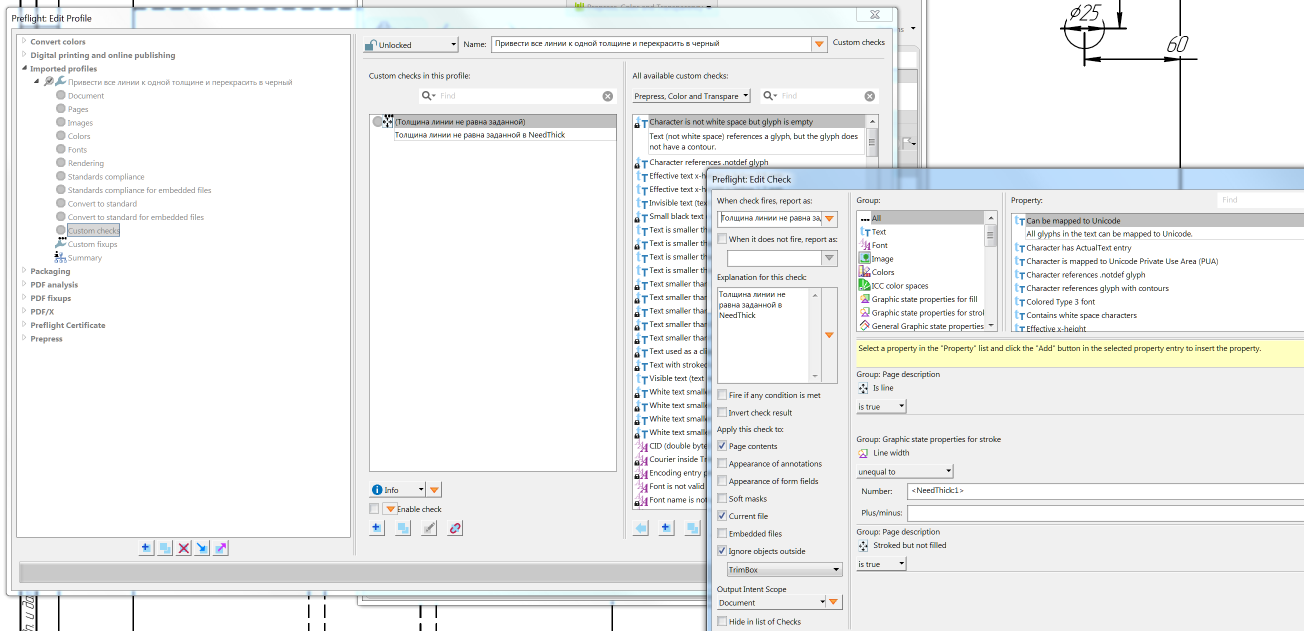Click the add new profile icon below the profile tree

point(147,548)
